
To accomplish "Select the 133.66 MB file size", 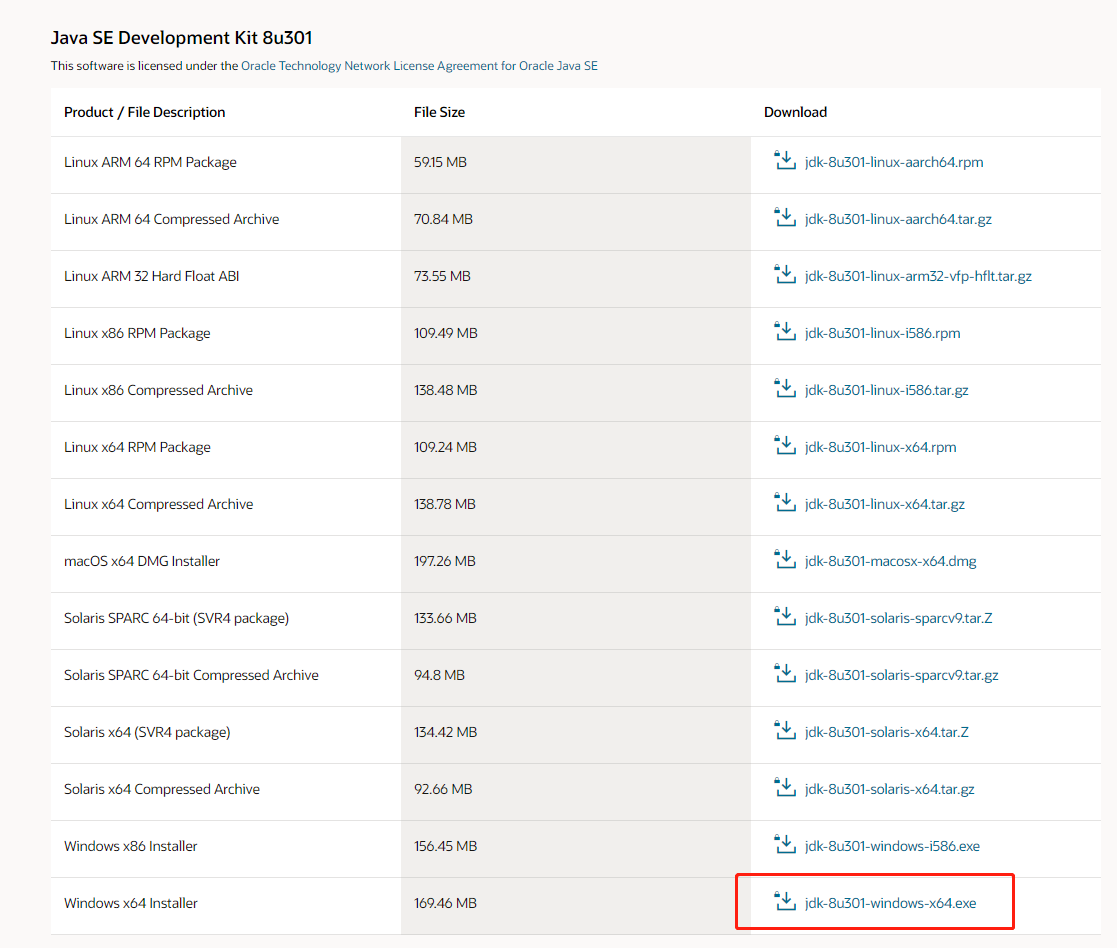I will coord(445,618).
